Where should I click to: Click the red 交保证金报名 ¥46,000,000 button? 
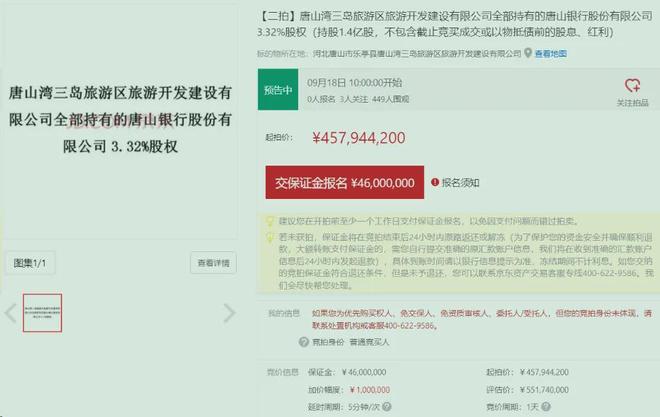(345, 182)
